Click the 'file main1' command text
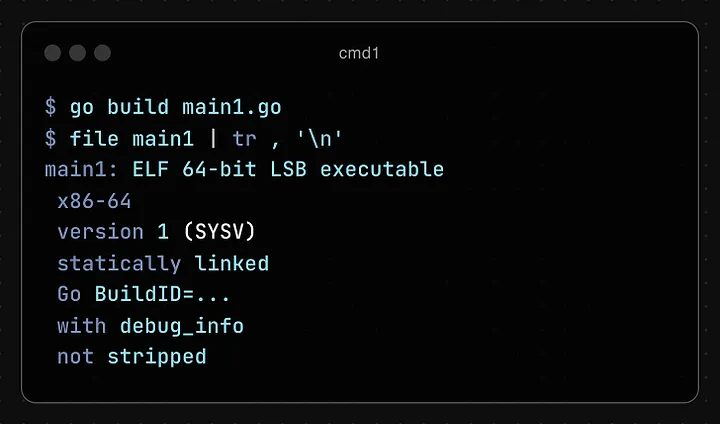Viewport: 720px width, 424px height. click(132, 139)
